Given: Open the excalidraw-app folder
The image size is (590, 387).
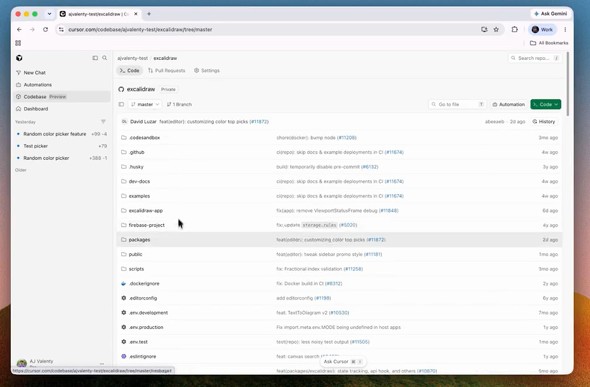Looking at the screenshot, I should [x=146, y=211].
